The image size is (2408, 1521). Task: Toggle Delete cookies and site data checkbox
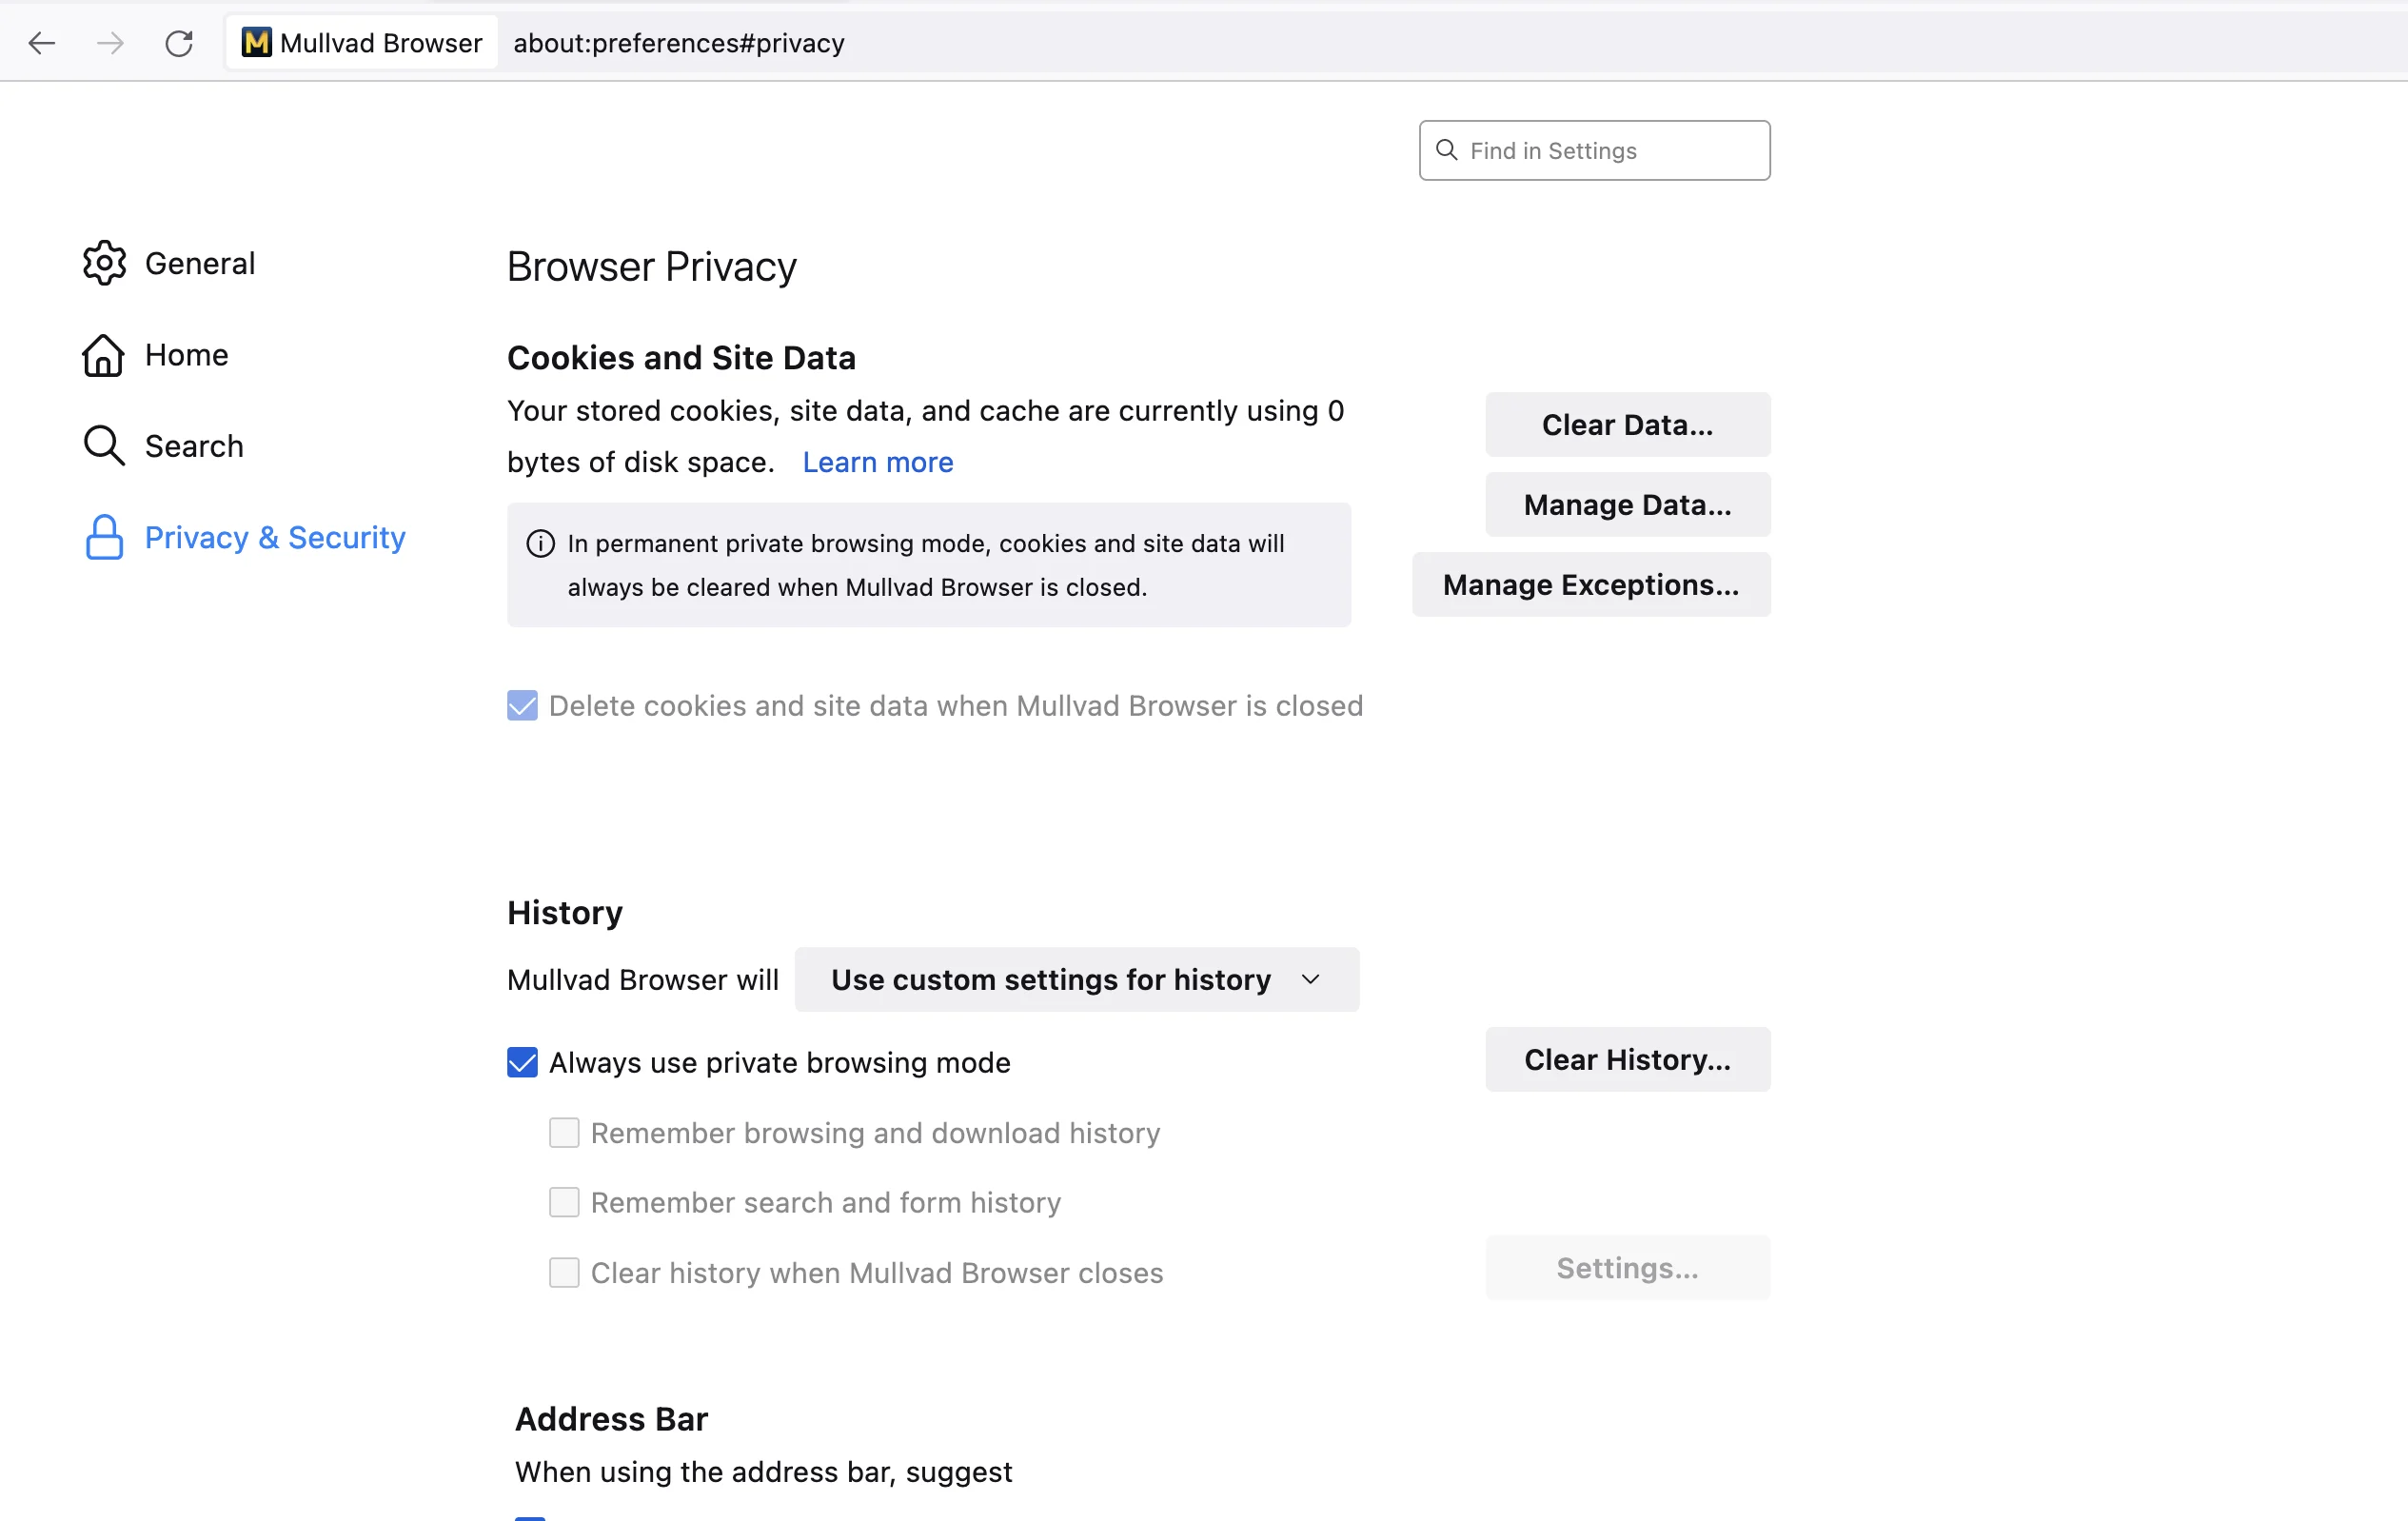coord(522,706)
